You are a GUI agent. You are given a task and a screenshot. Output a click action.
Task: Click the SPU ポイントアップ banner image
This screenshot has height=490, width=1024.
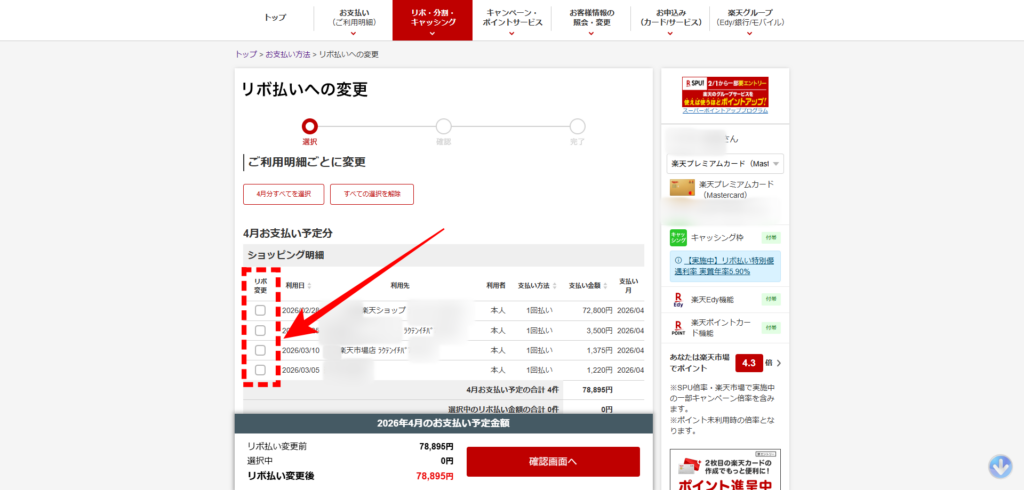(x=724, y=93)
